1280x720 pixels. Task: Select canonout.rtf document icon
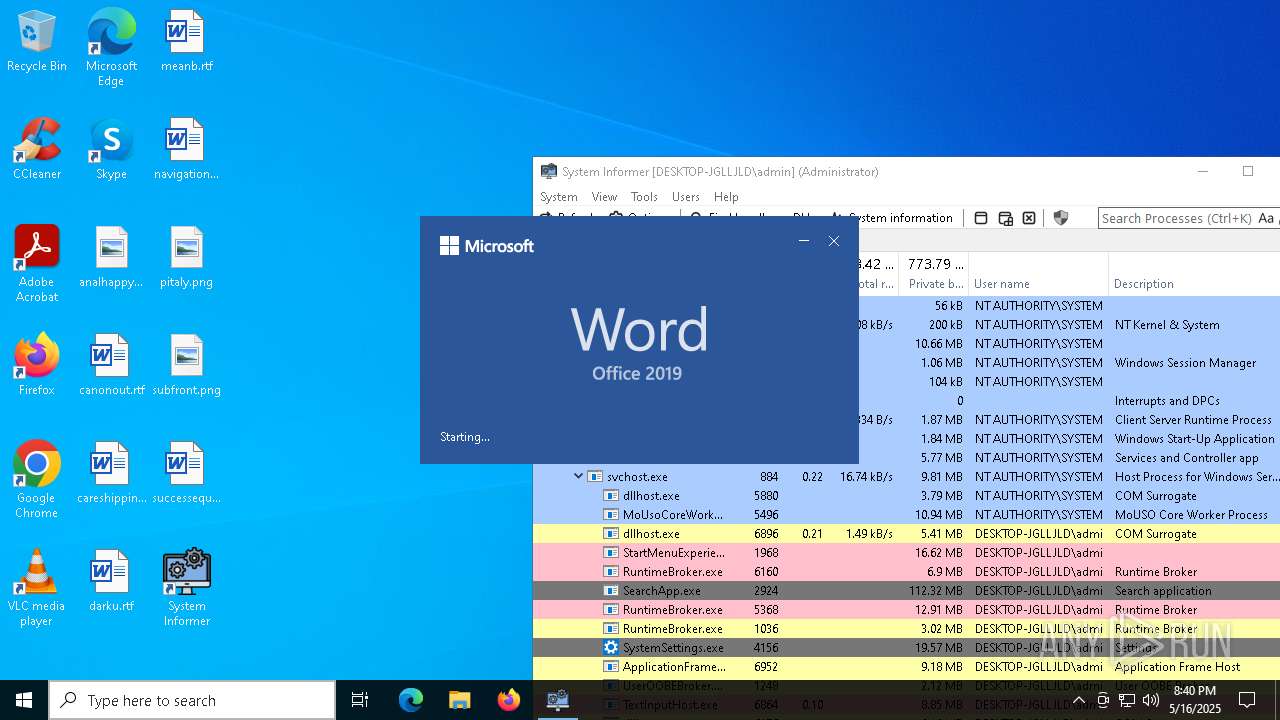pos(111,366)
